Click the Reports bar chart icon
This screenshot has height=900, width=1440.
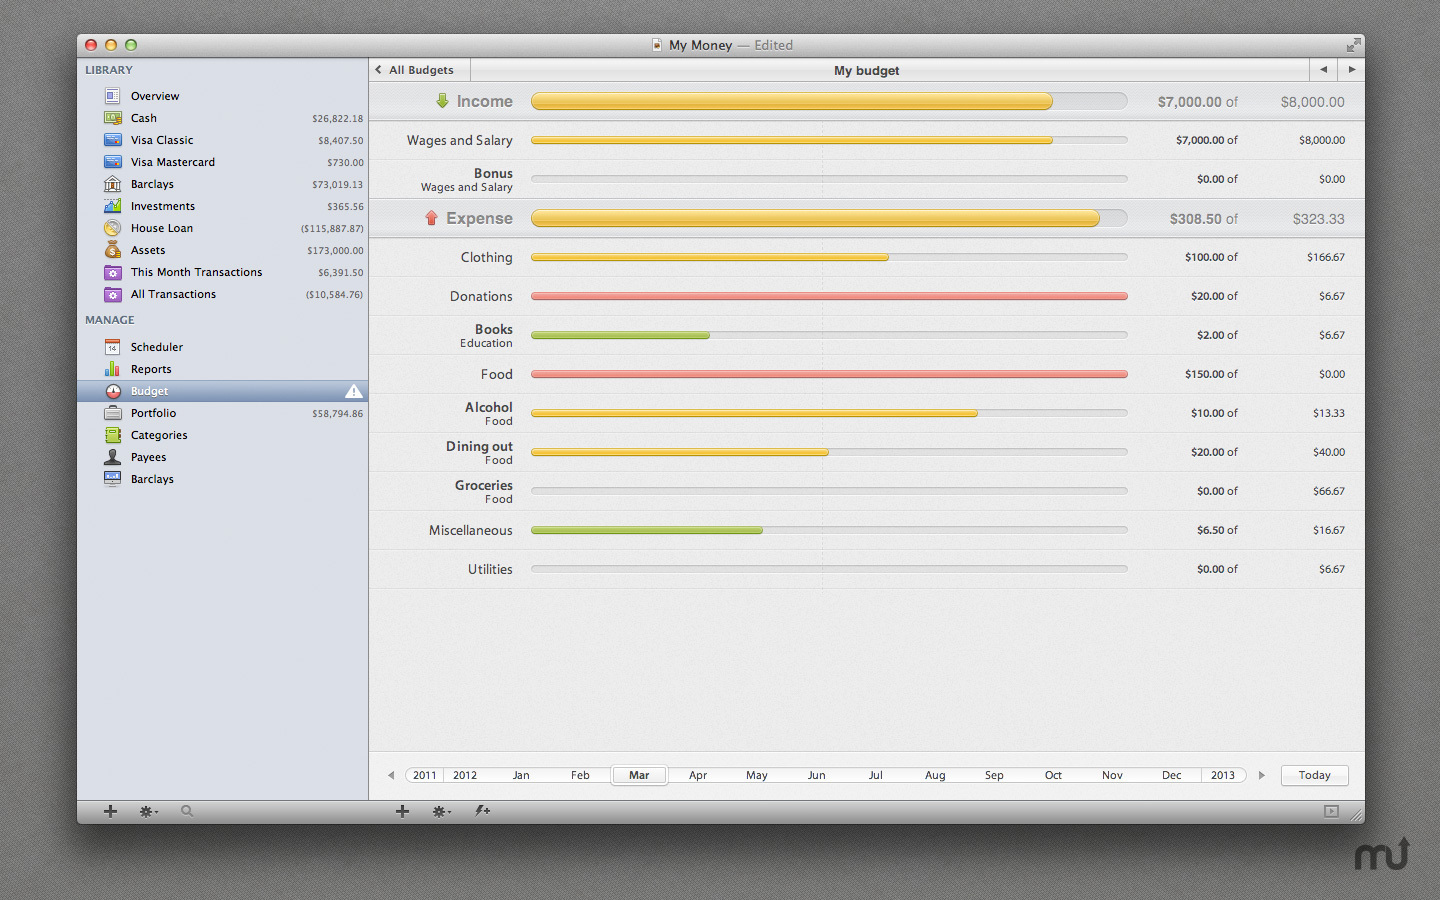point(113,369)
